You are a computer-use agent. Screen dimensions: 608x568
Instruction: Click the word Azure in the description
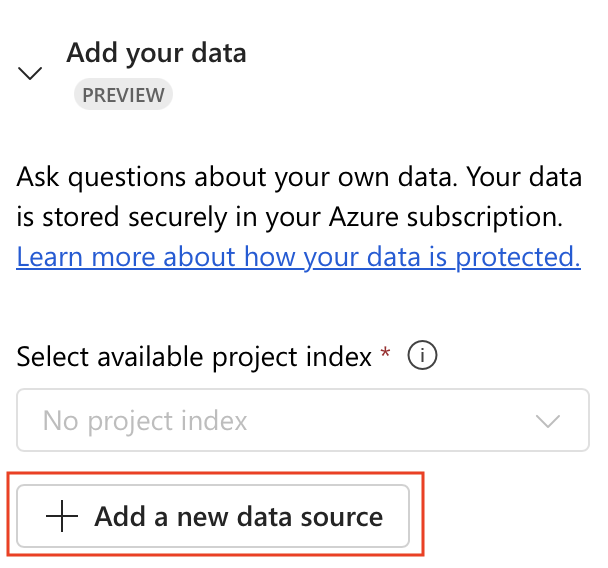(x=364, y=217)
